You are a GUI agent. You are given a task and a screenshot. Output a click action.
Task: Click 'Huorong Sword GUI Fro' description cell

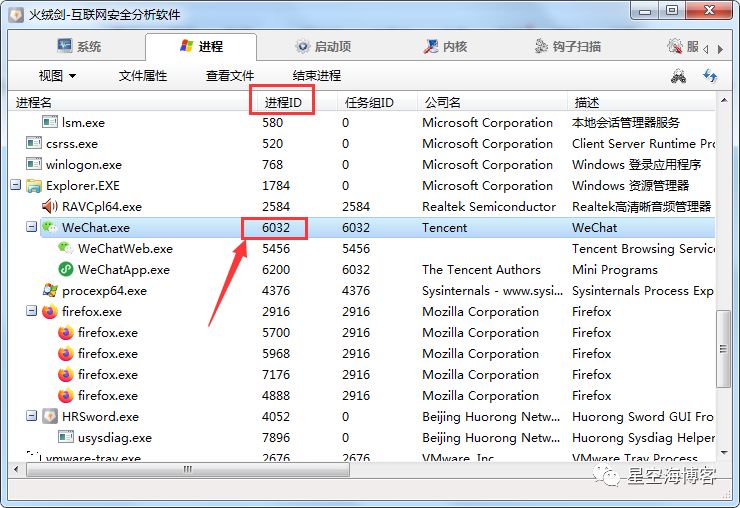(643, 417)
